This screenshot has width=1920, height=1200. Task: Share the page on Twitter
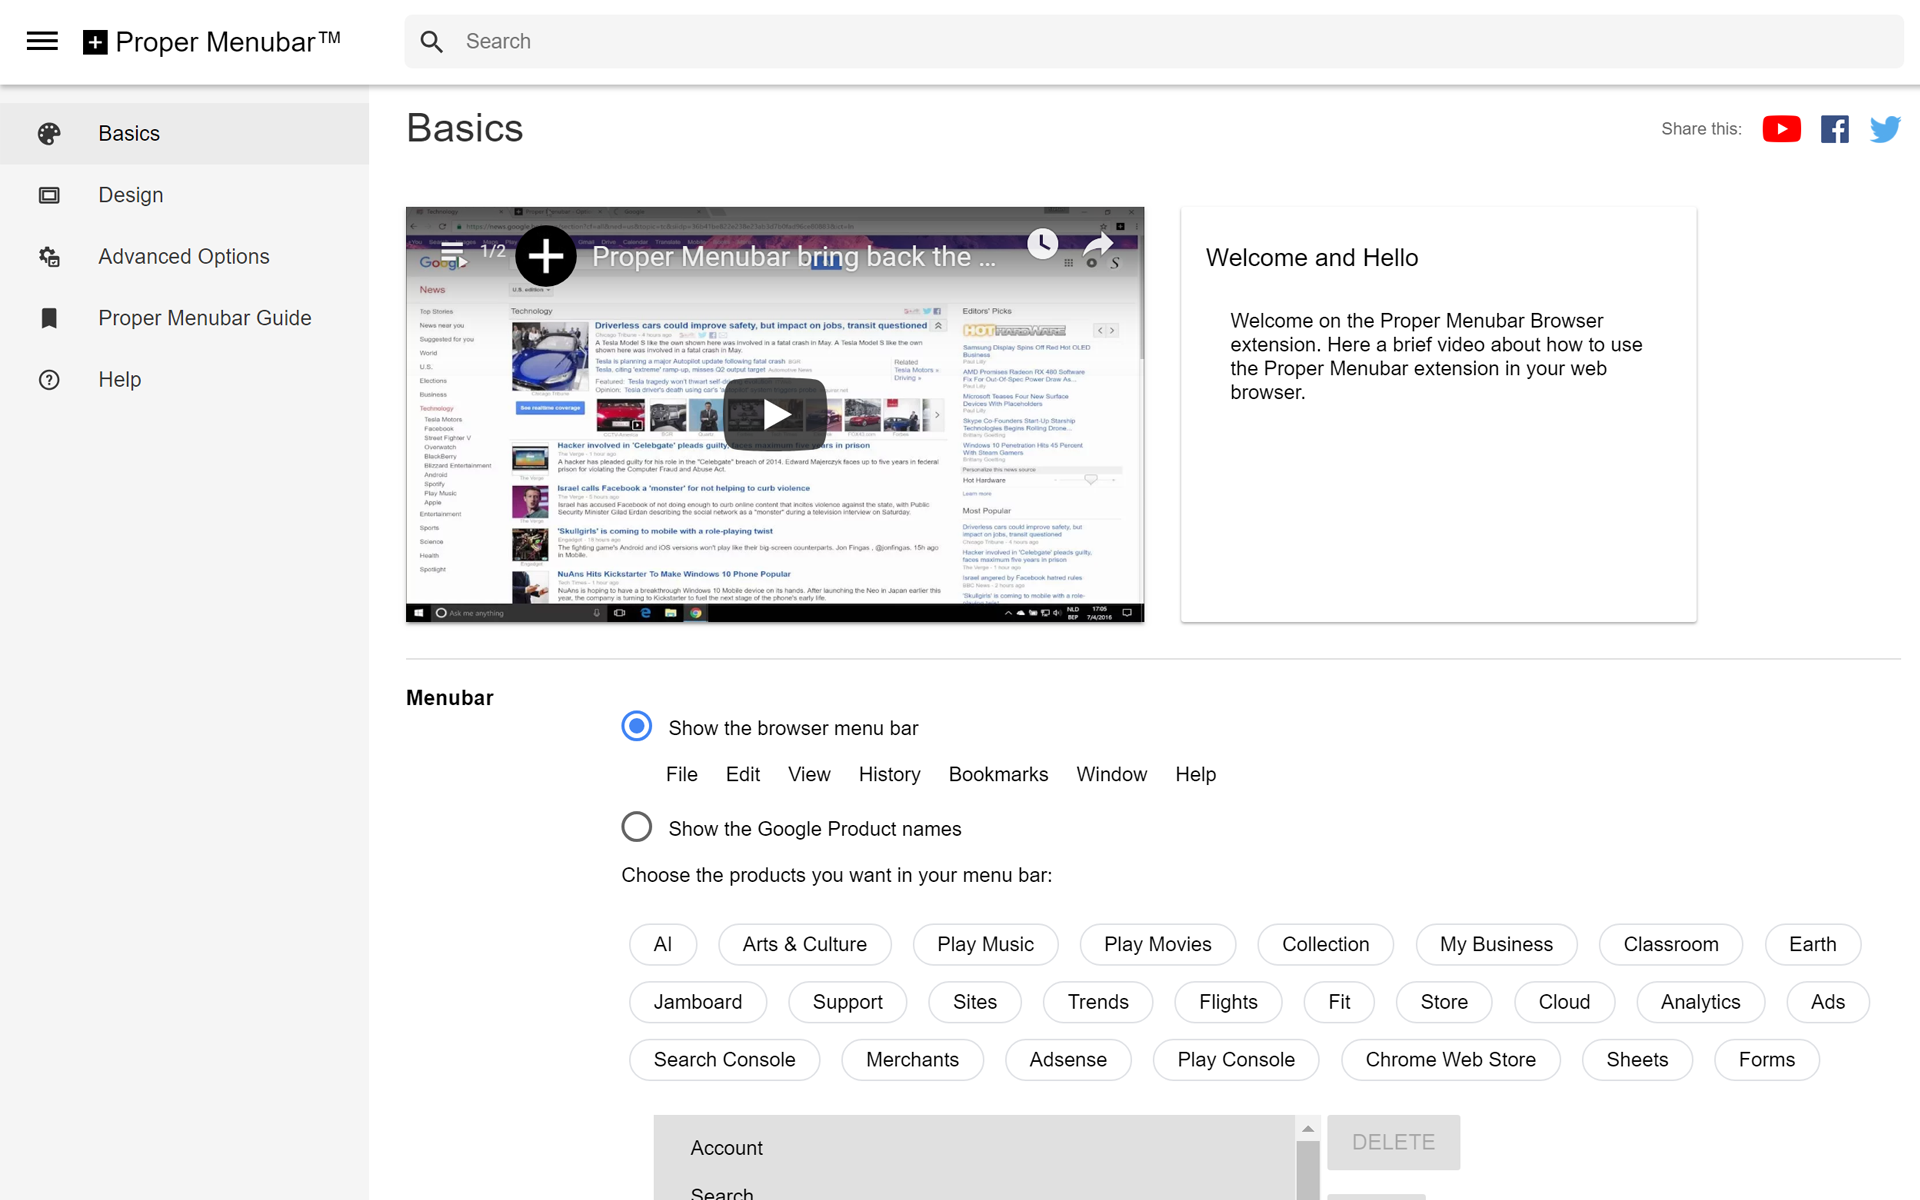point(1886,128)
